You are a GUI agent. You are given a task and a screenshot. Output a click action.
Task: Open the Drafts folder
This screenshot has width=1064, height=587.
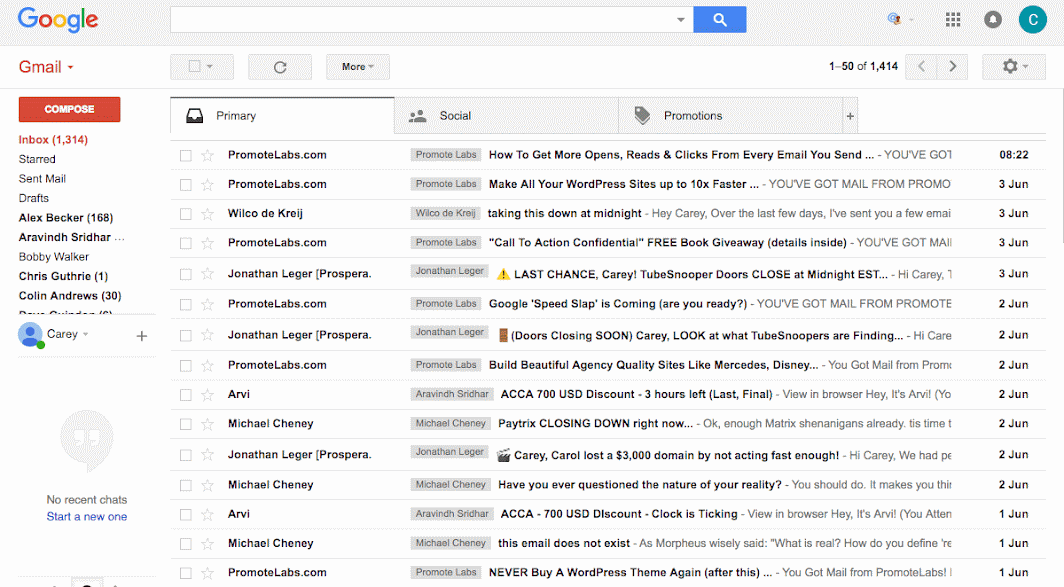point(34,198)
